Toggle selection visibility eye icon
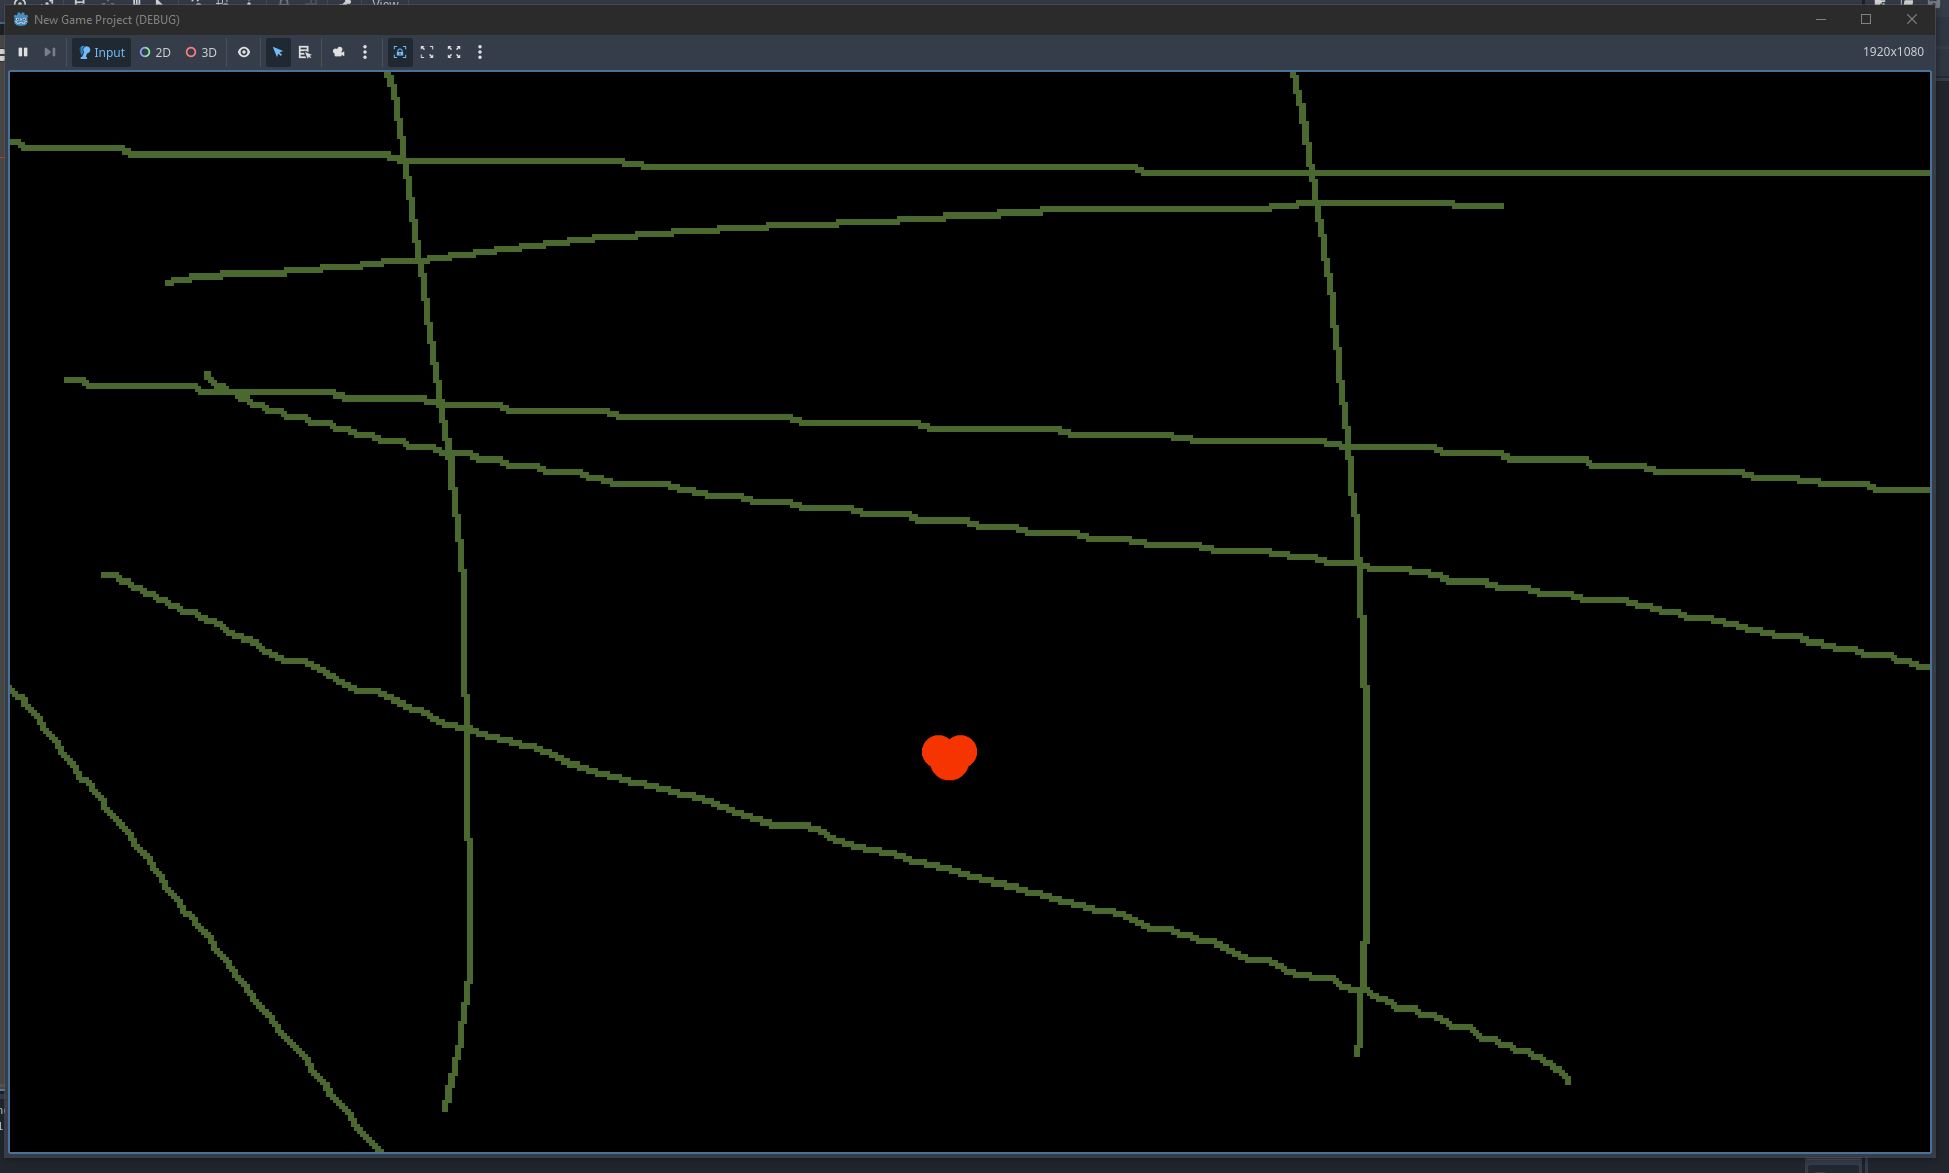Image resolution: width=1949 pixels, height=1173 pixels. 244,52
